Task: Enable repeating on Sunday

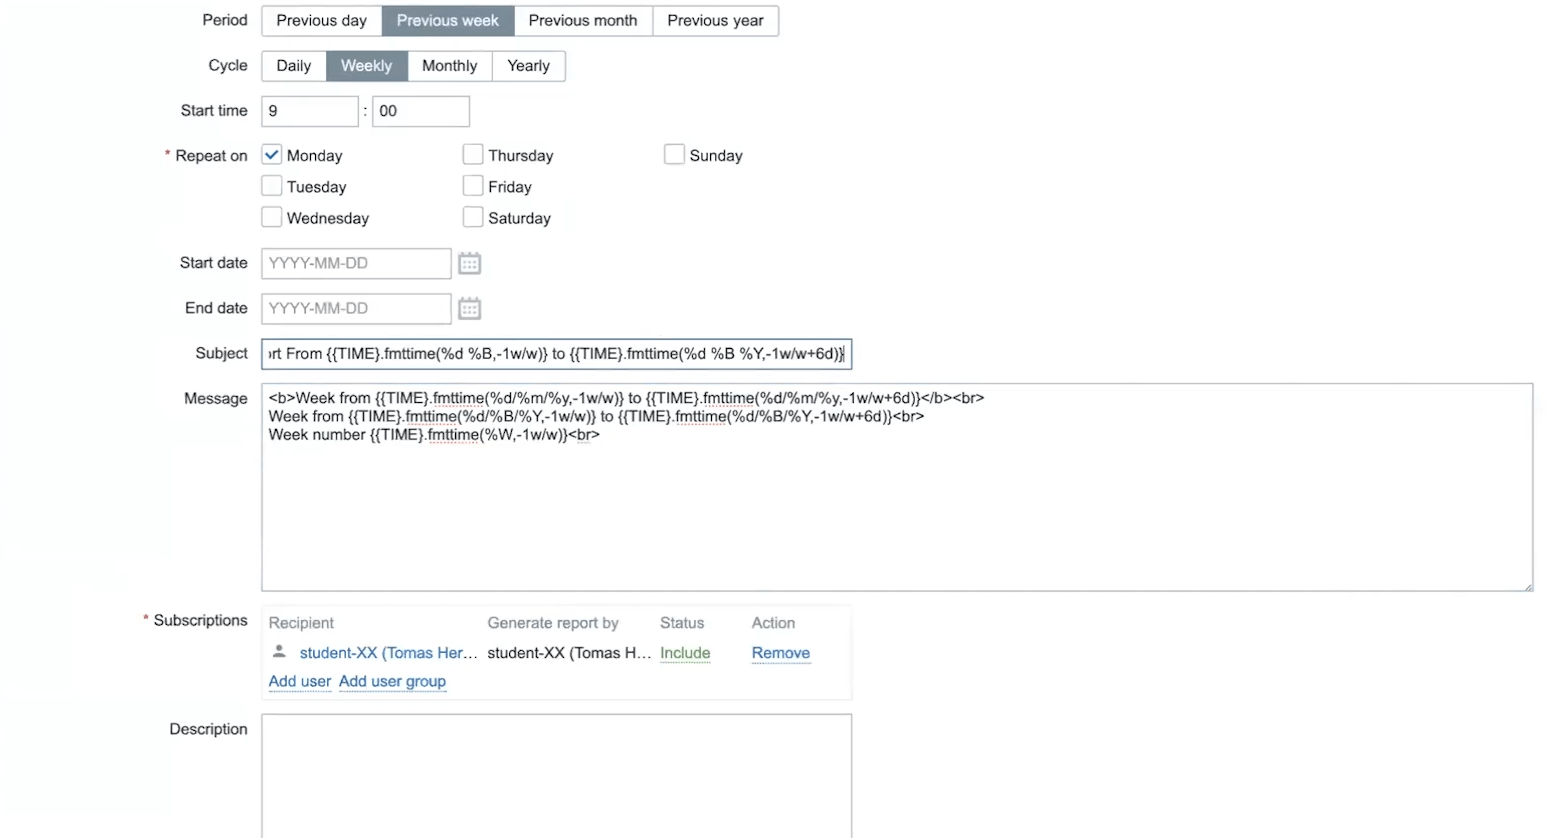Action: (673, 154)
